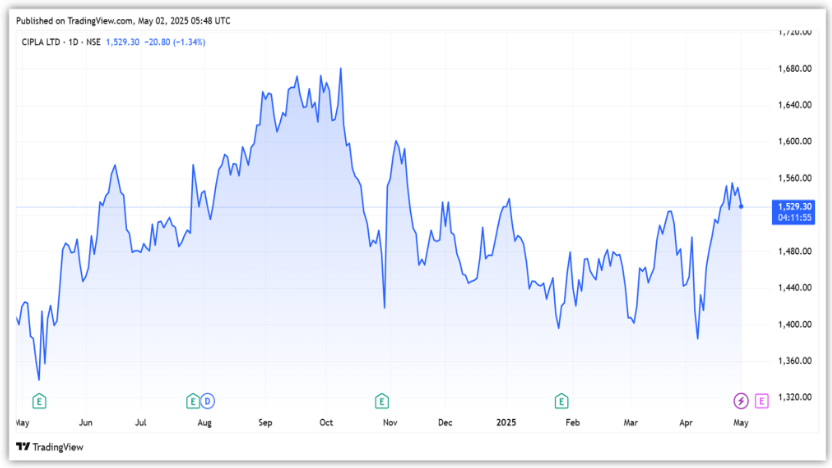The width and height of the screenshot is (832, 468).
Task: Click the Sep label on time axis
Action: tap(265, 423)
